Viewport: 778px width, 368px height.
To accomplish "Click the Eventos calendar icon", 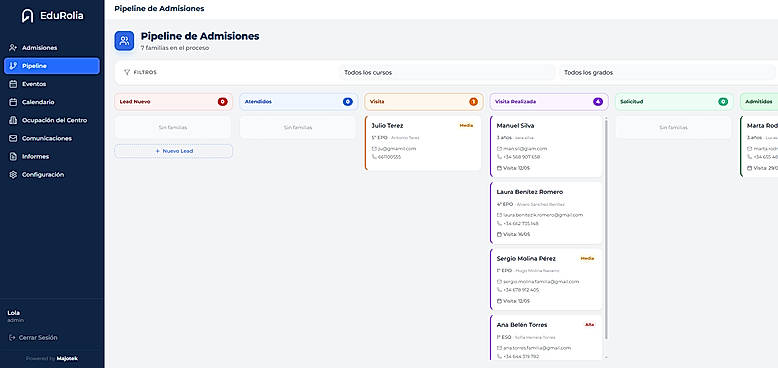I will (13, 84).
